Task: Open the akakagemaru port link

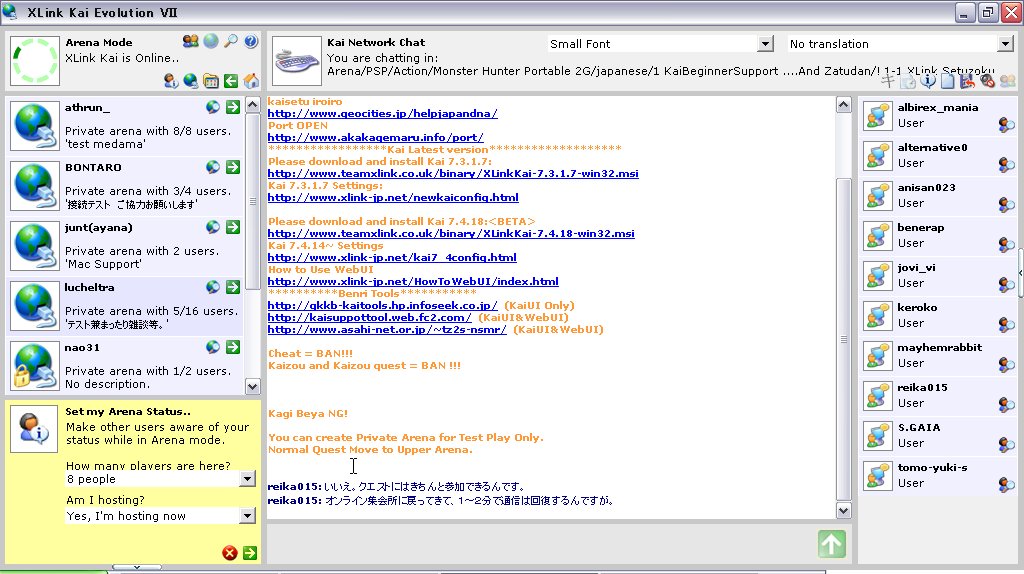Action: coord(376,138)
